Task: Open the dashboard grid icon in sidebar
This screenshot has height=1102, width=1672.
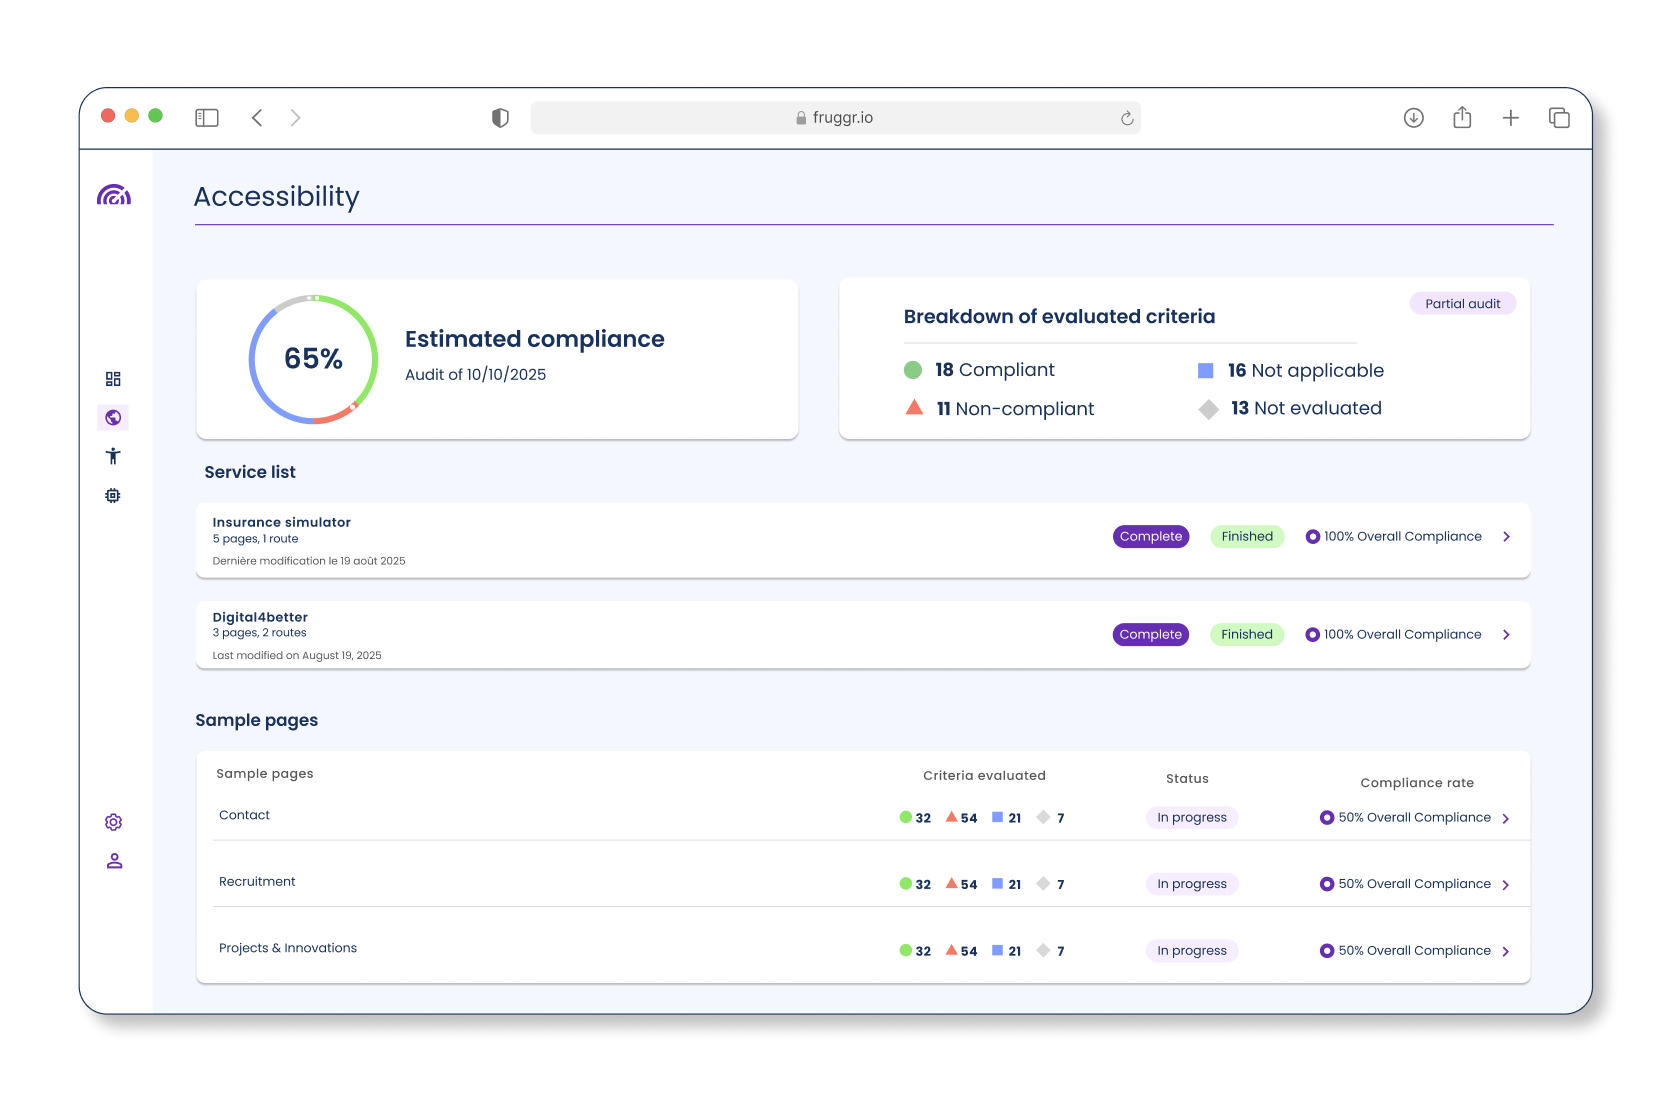Action: pyautogui.click(x=113, y=379)
